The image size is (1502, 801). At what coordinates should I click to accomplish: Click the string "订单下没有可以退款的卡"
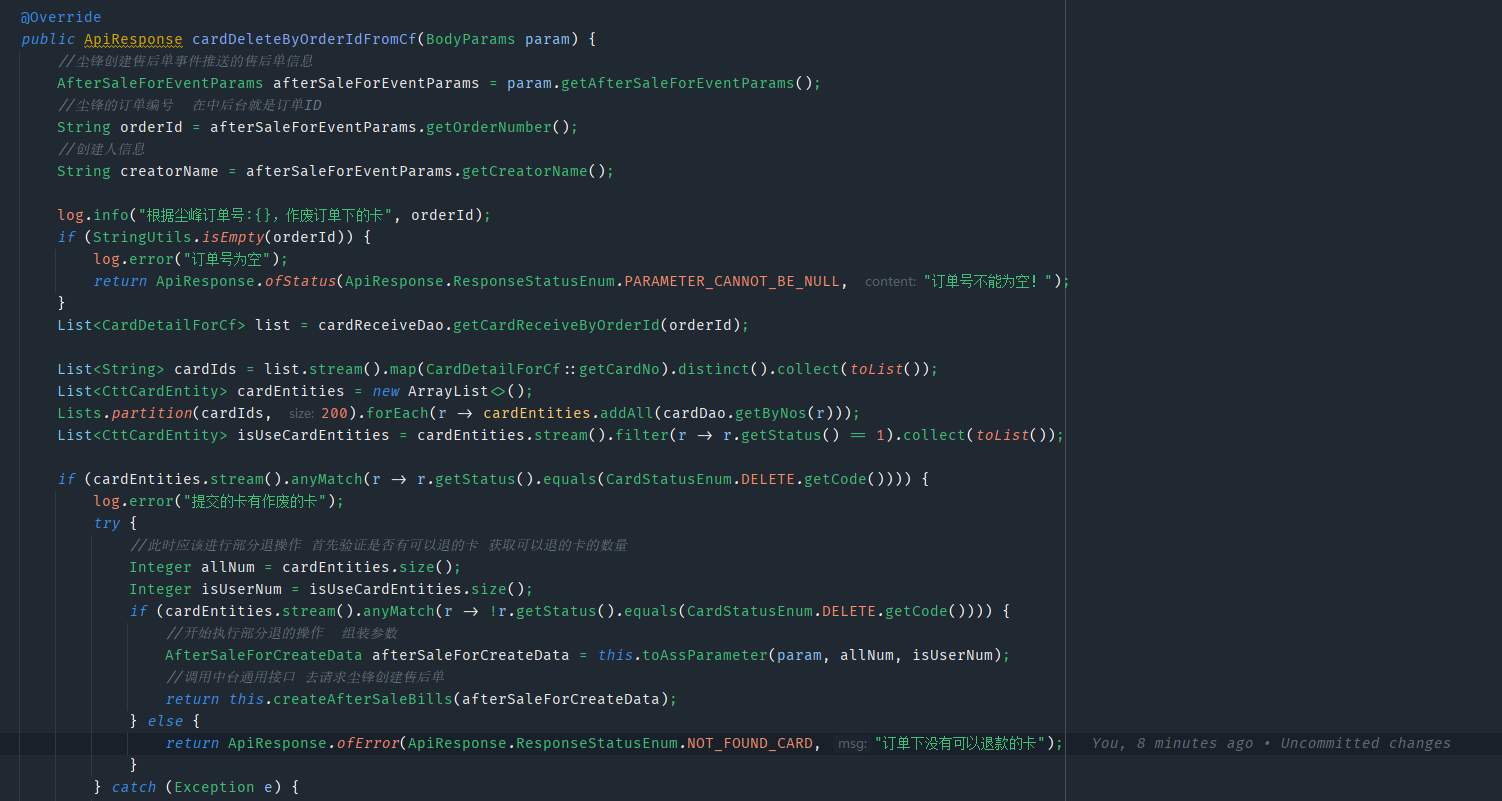point(961,743)
